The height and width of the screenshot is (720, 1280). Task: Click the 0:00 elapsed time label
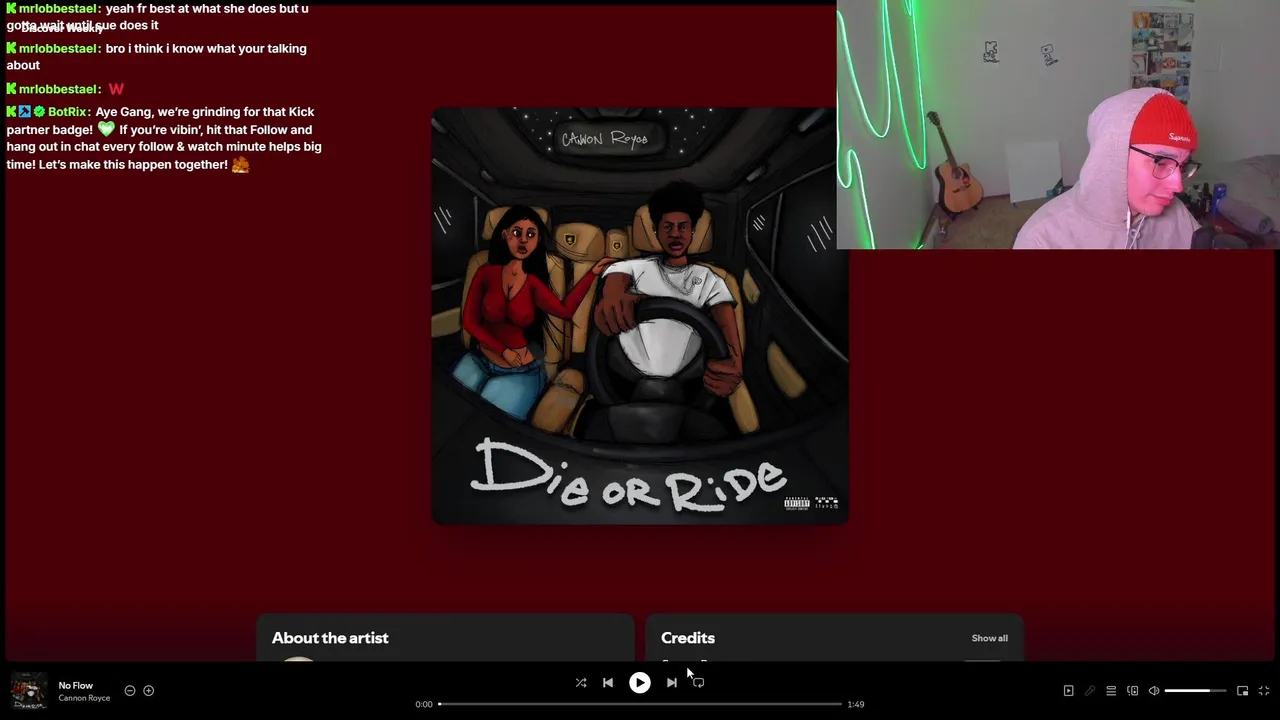[424, 704]
